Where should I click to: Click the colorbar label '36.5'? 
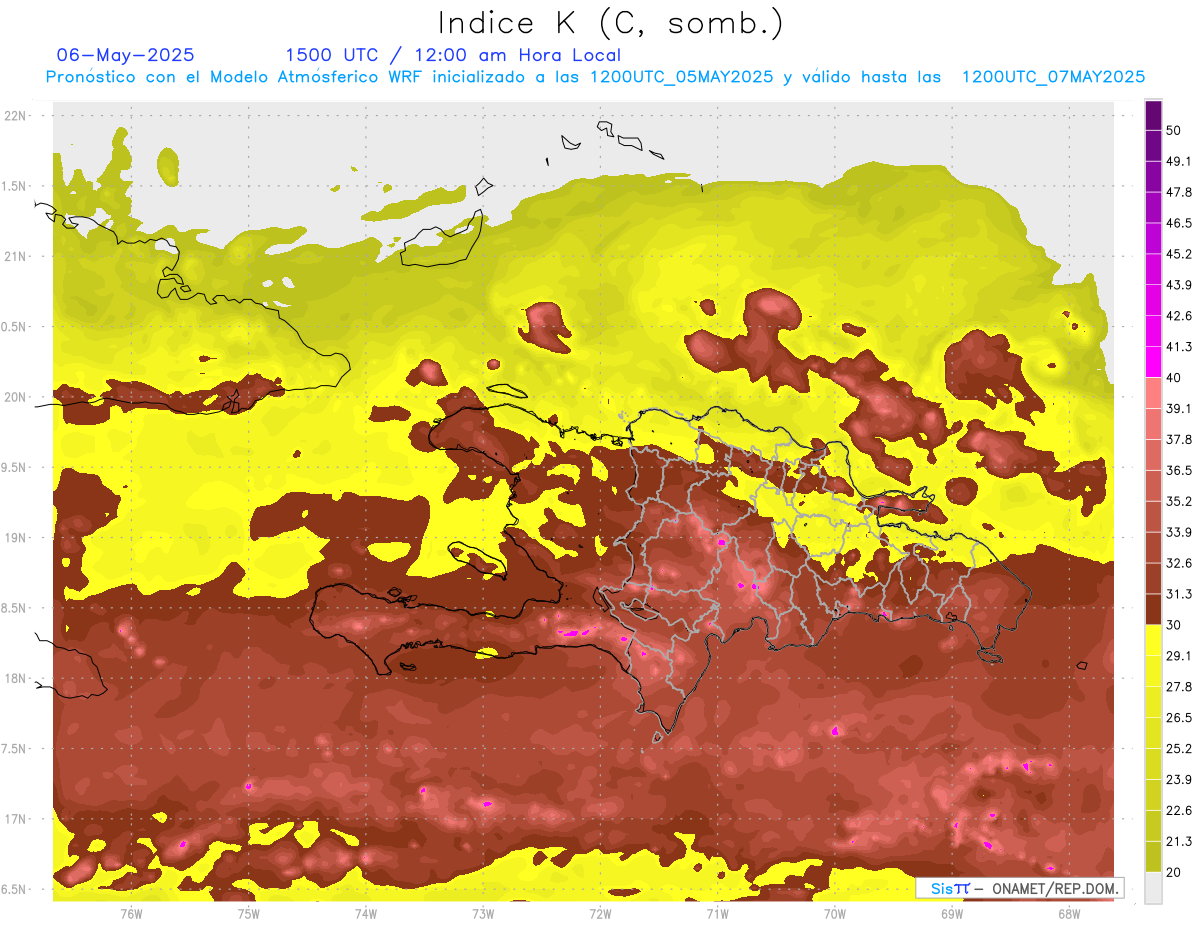pos(1179,471)
